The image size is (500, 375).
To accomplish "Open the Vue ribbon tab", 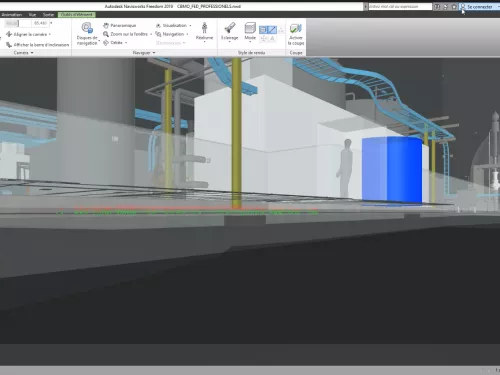I will tap(32, 15).
